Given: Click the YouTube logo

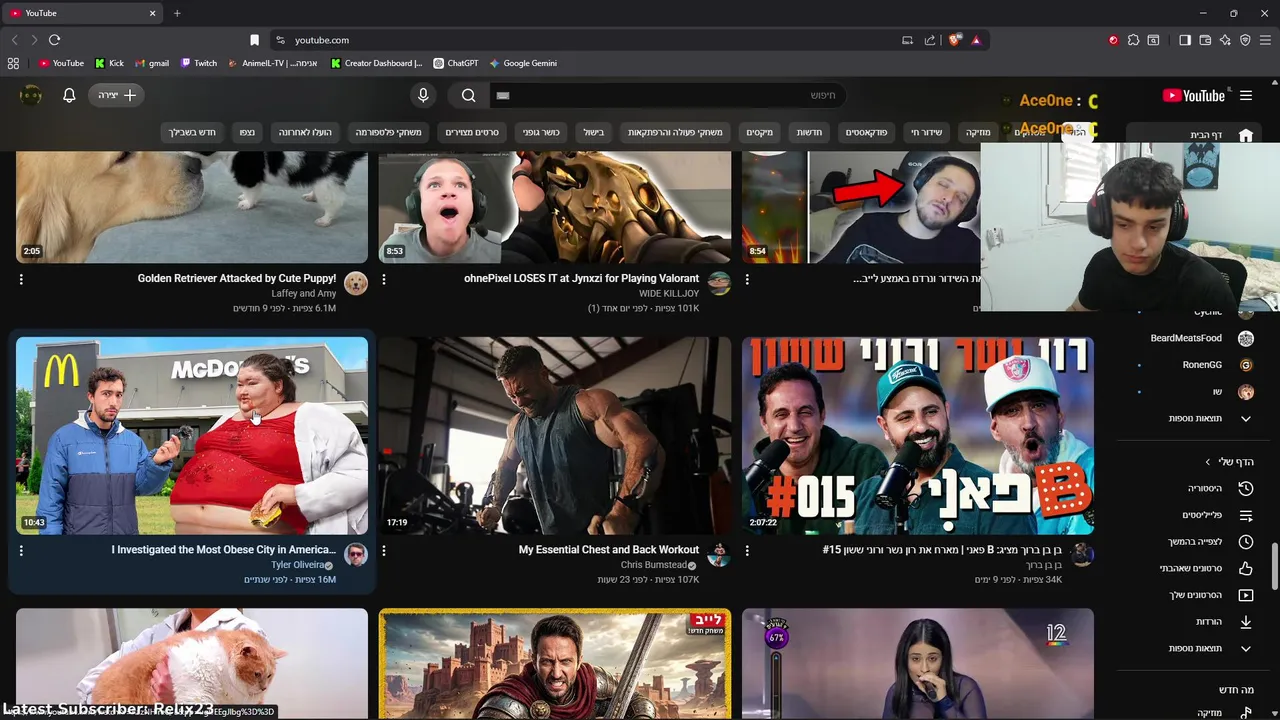Looking at the screenshot, I should point(1194,96).
